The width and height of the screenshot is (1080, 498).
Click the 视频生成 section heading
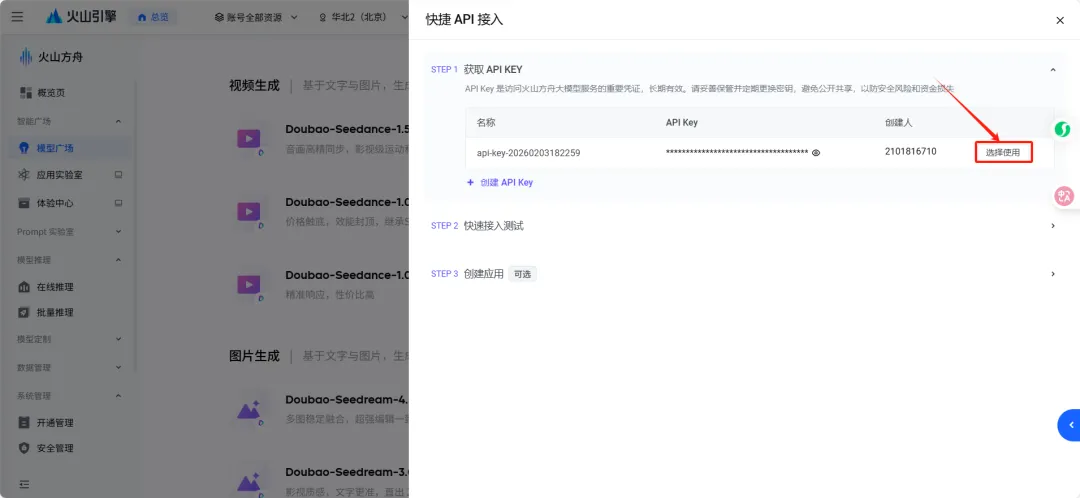(x=254, y=86)
